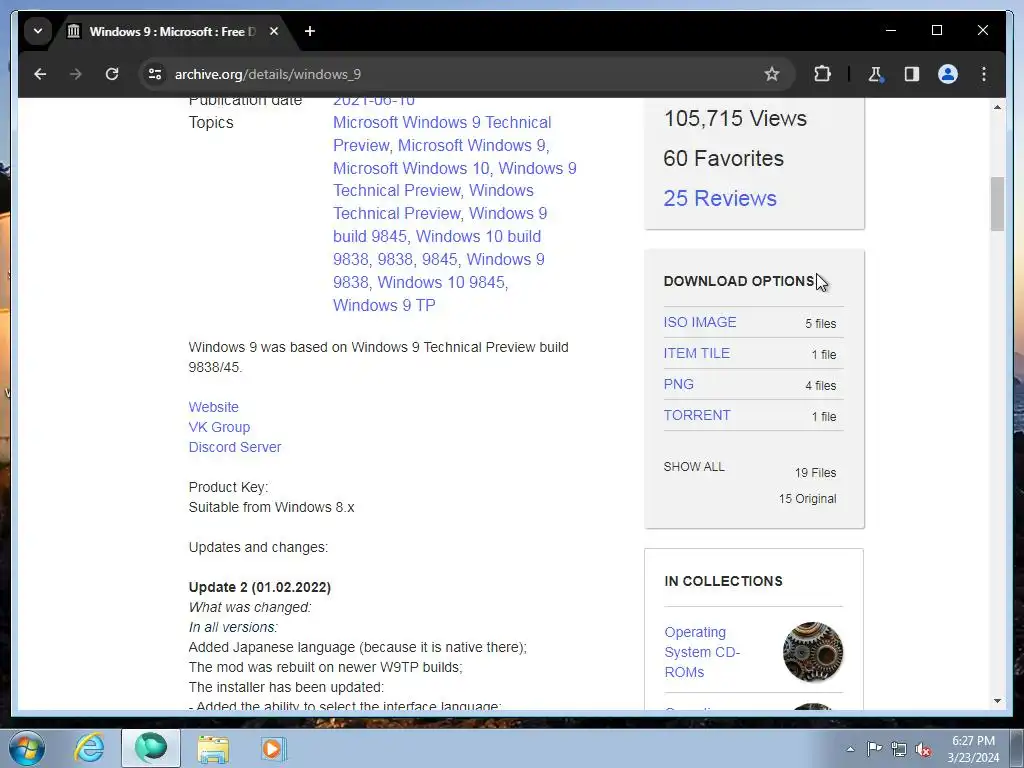Viewport: 1024px width, 768px height.
Task: Click the vertical scrollbar thumb
Action: click(x=997, y=204)
